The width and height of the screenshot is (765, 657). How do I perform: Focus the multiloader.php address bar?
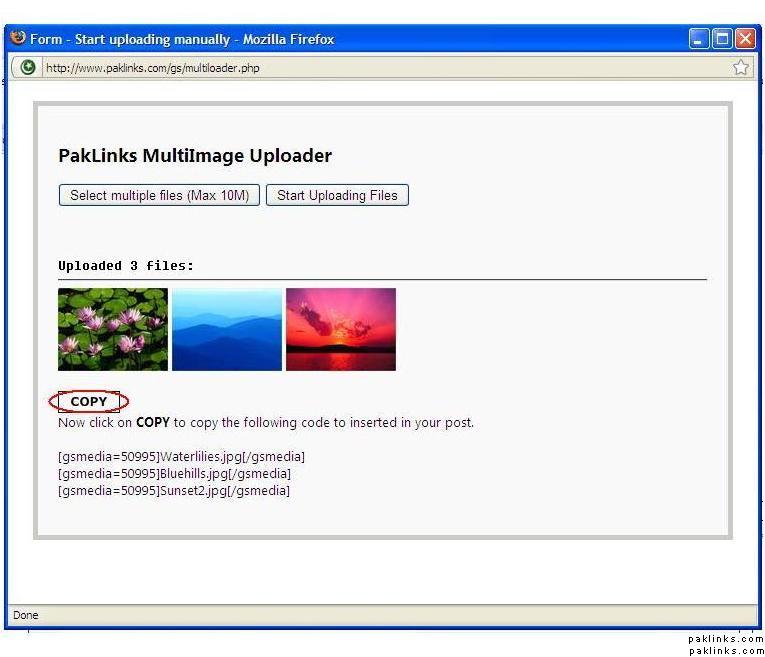point(380,68)
